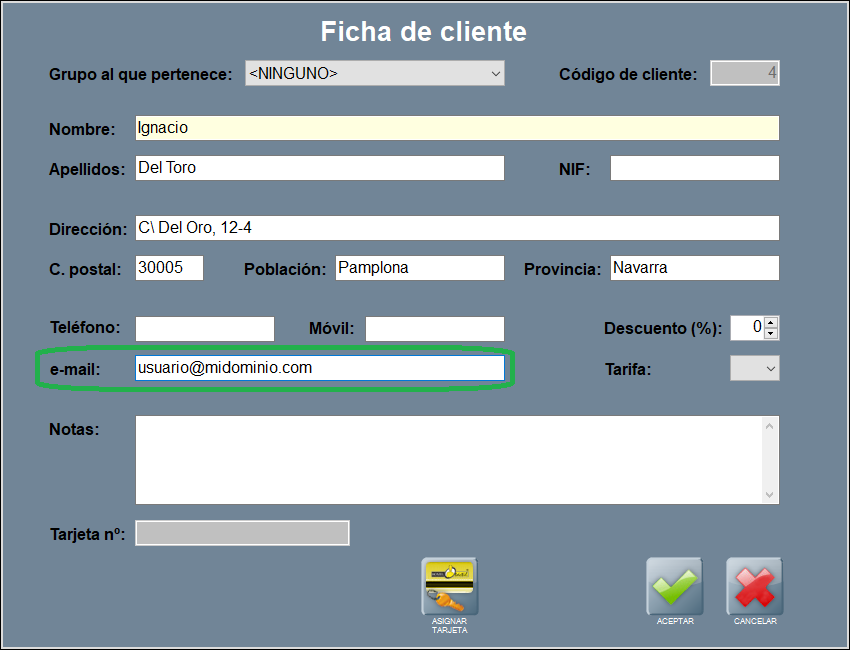Increase Descuento with the up arrow

(771, 323)
